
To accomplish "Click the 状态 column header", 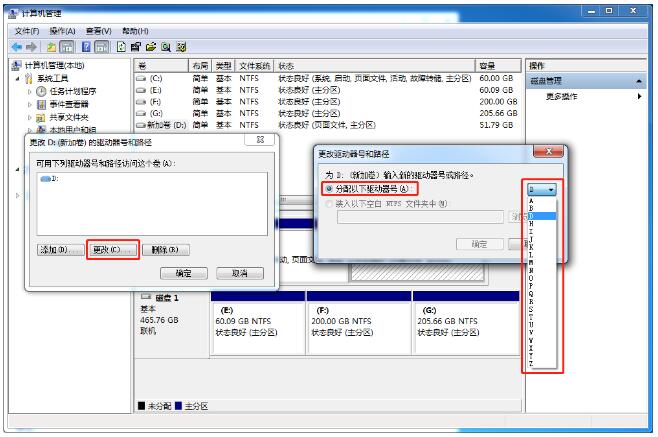I will pyautogui.click(x=374, y=66).
